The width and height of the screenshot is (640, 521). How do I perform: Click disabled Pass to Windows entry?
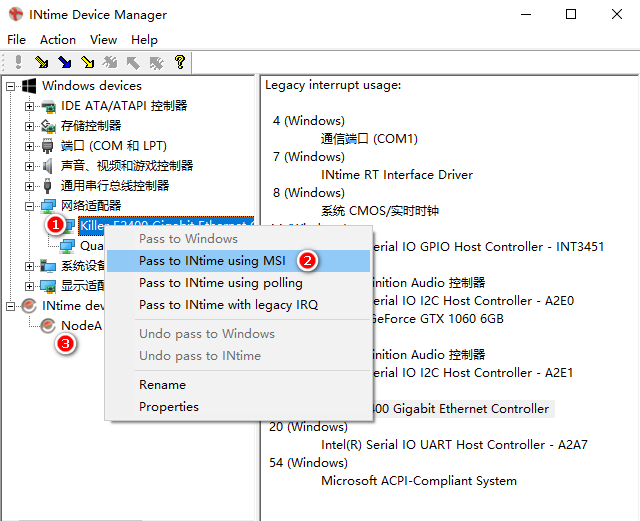tap(238, 239)
